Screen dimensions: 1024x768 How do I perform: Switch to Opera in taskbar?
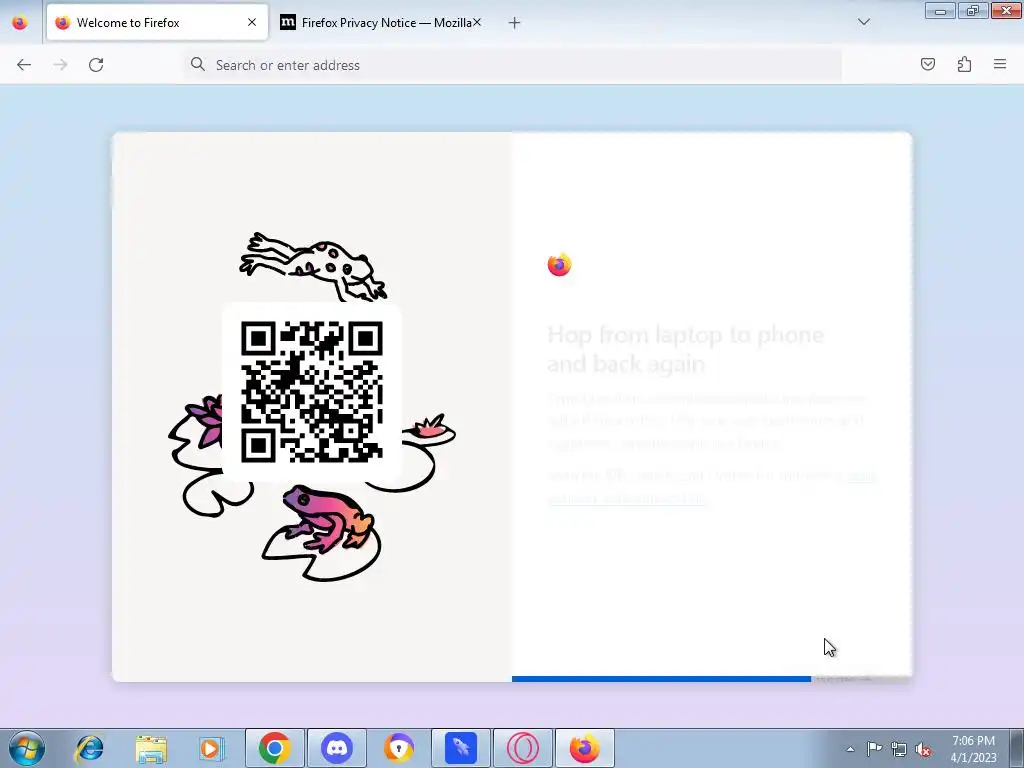523,748
